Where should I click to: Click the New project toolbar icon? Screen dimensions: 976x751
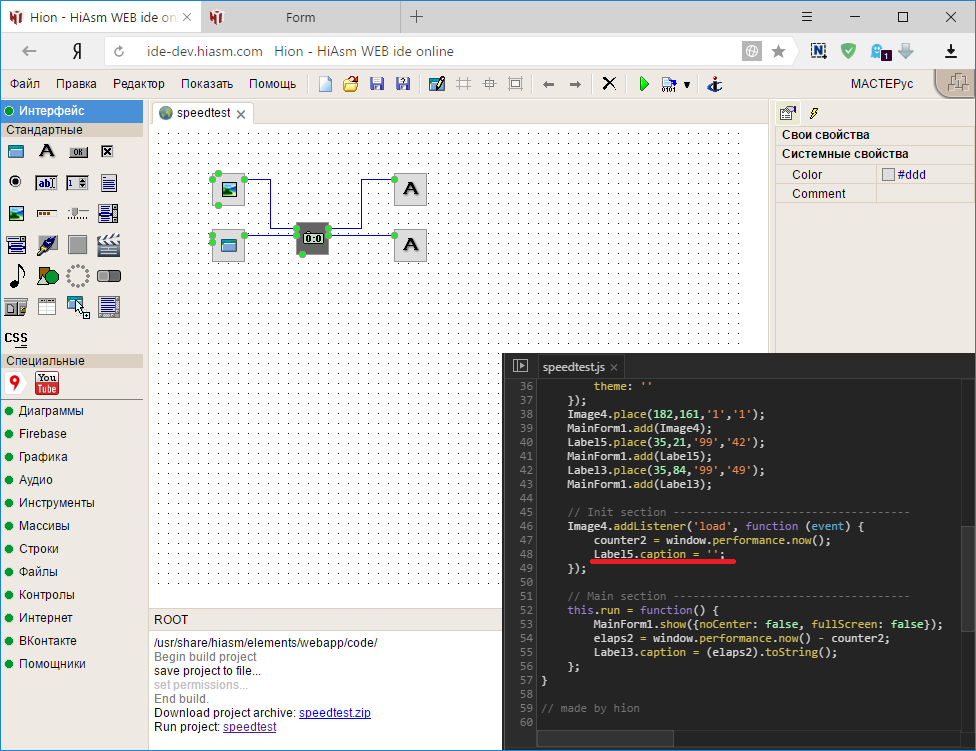[325, 84]
